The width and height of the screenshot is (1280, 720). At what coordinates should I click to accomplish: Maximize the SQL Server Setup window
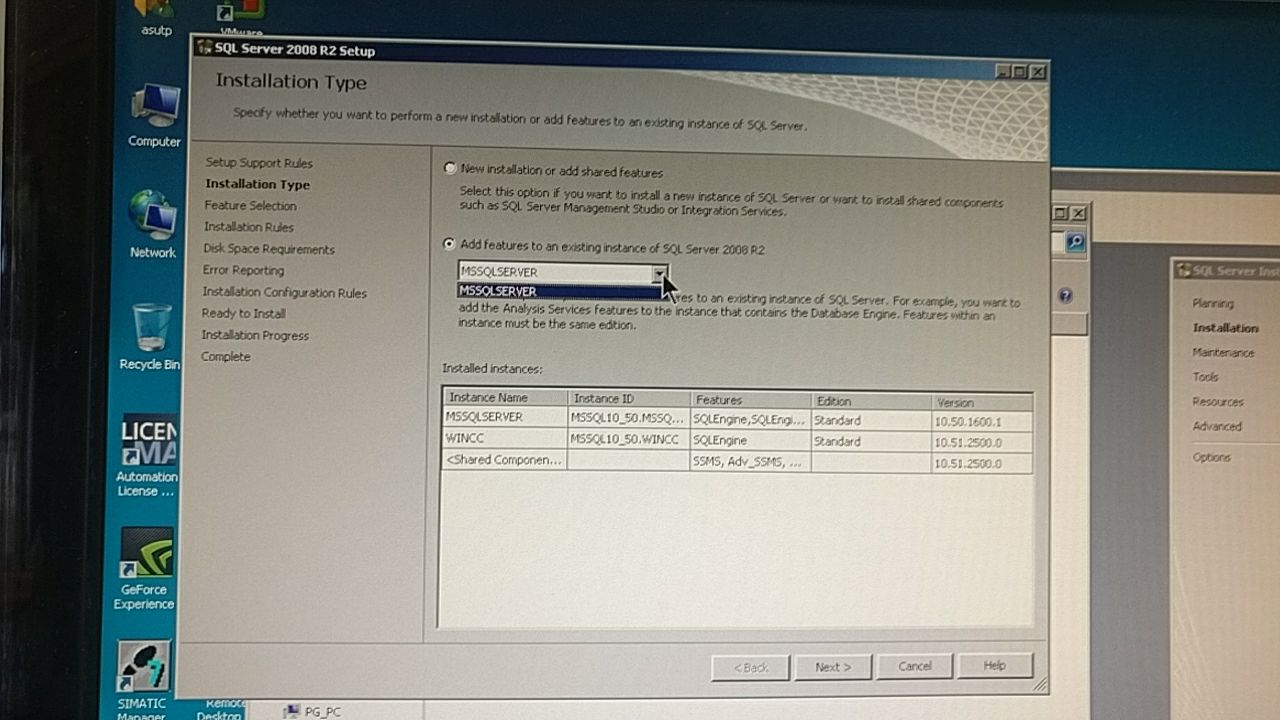click(x=1020, y=72)
